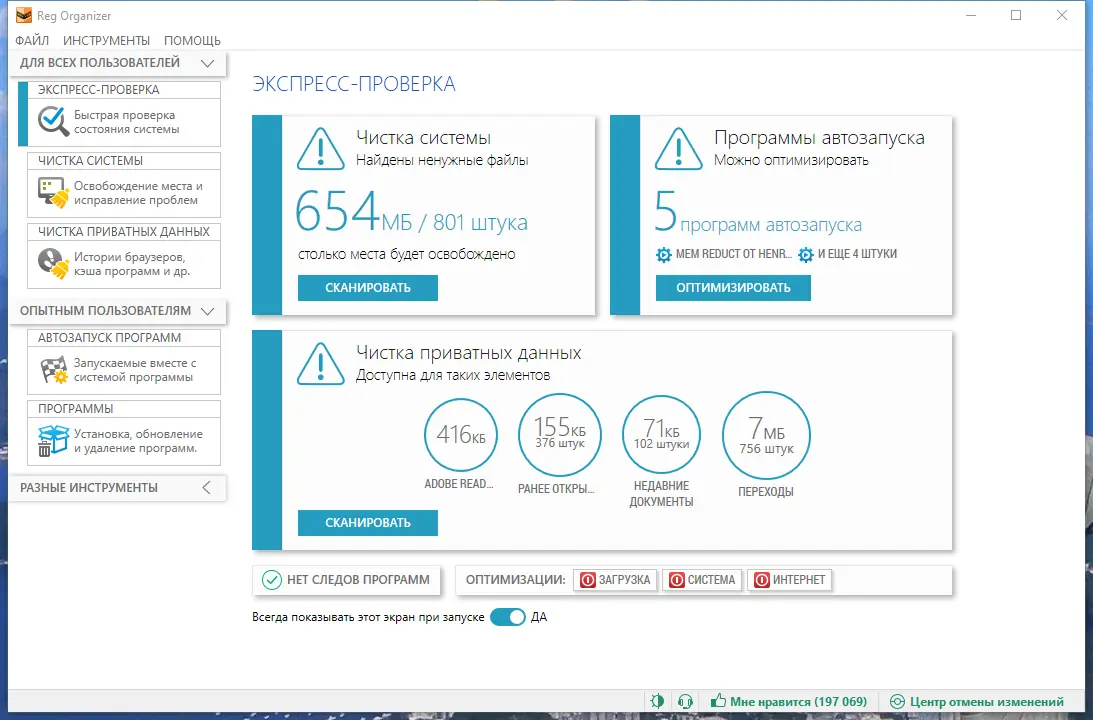1093x720 pixels.
Task: Click 'ОПТИМИЗАЦИИ:' label
Action: coord(515,580)
